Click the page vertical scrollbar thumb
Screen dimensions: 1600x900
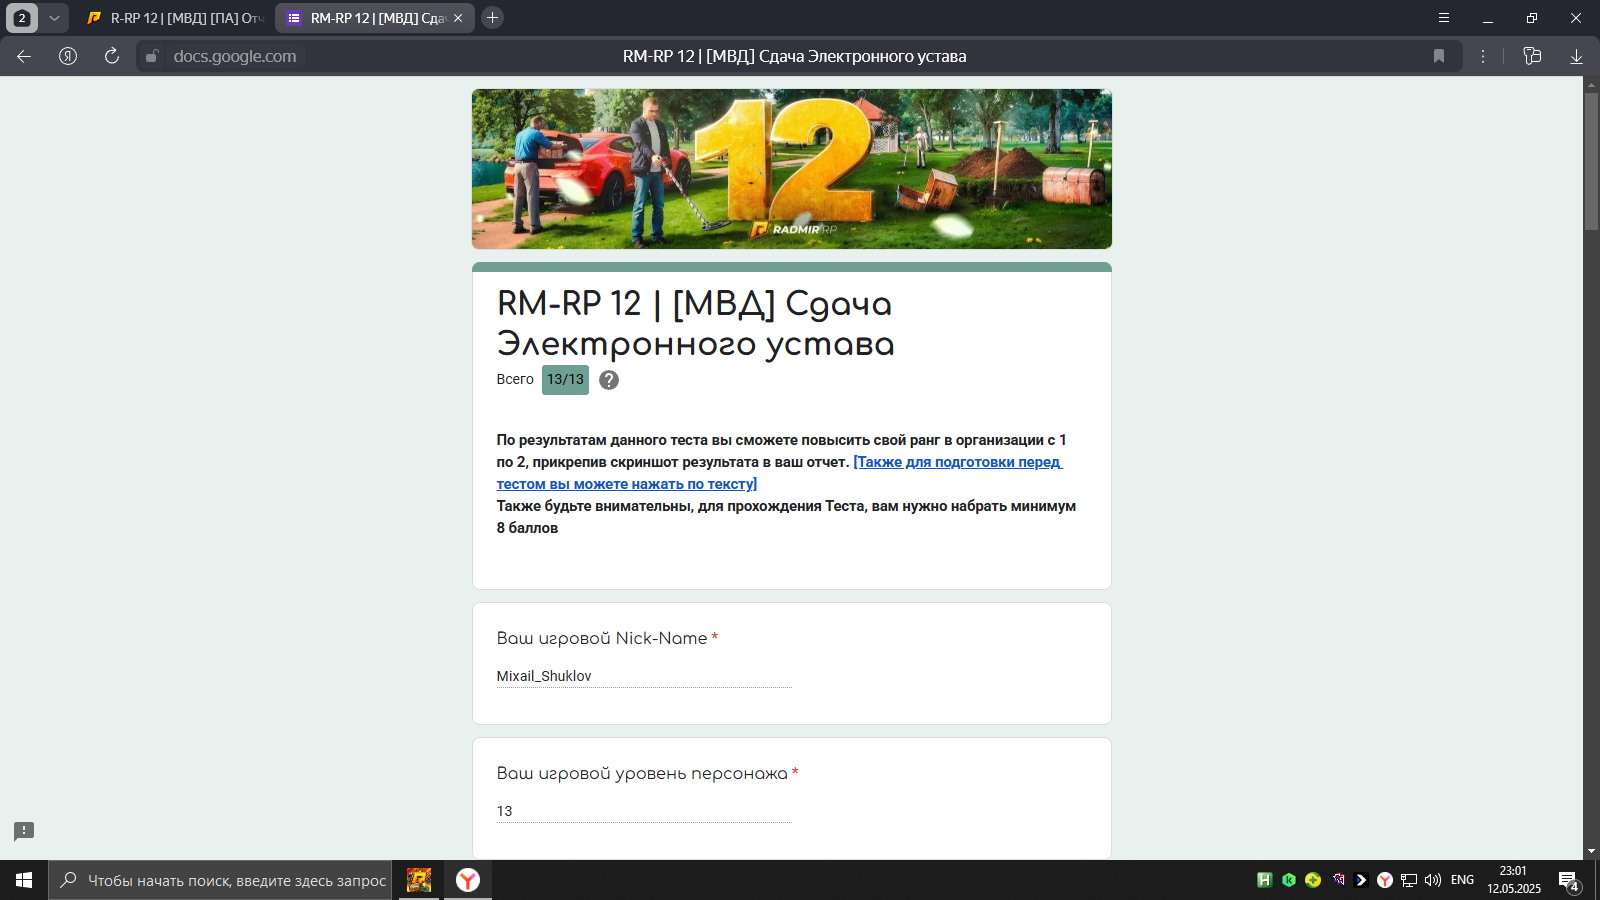click(1591, 162)
